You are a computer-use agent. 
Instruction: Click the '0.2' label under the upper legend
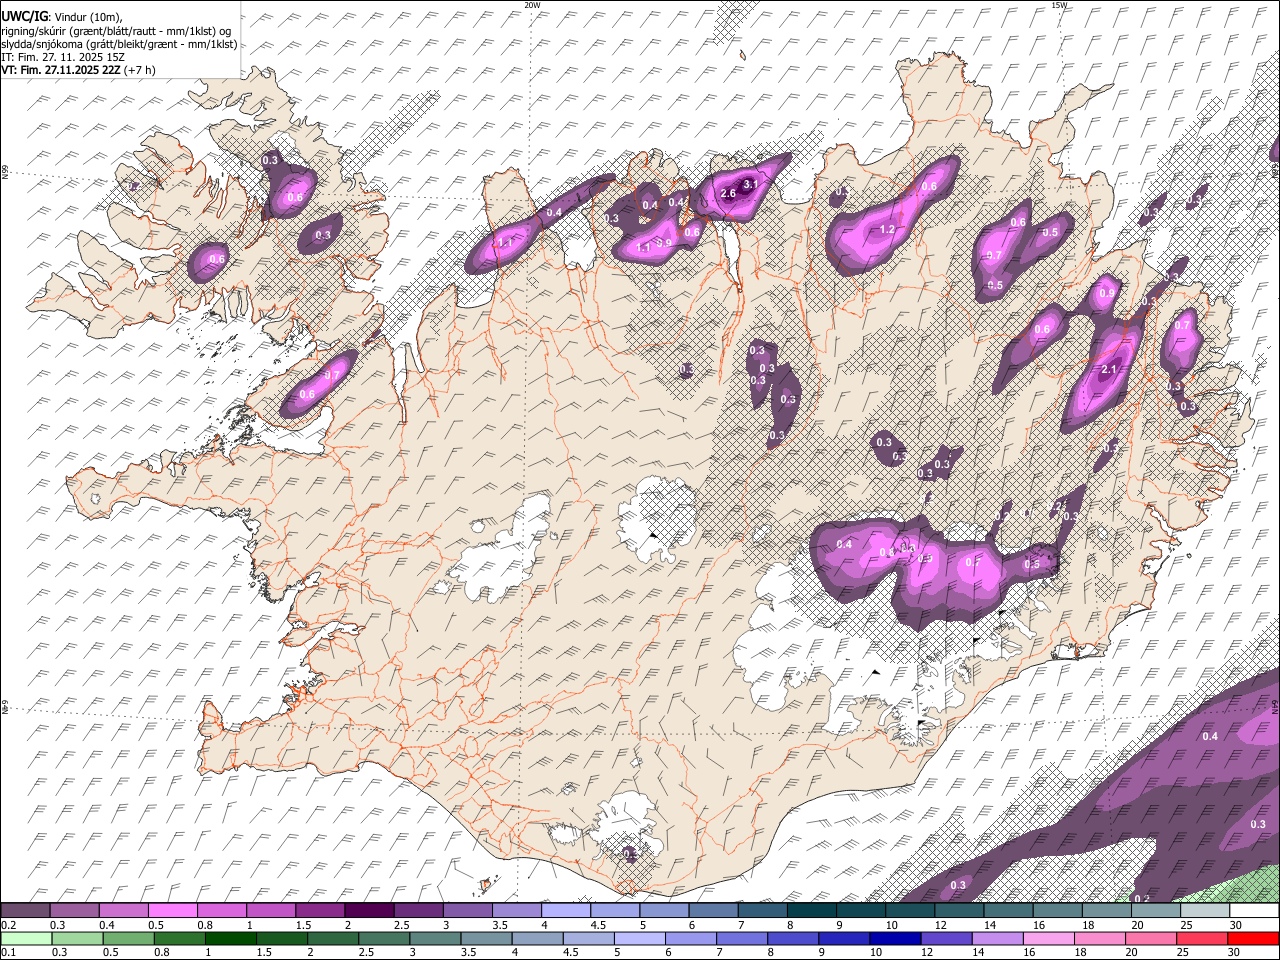tap(8, 925)
